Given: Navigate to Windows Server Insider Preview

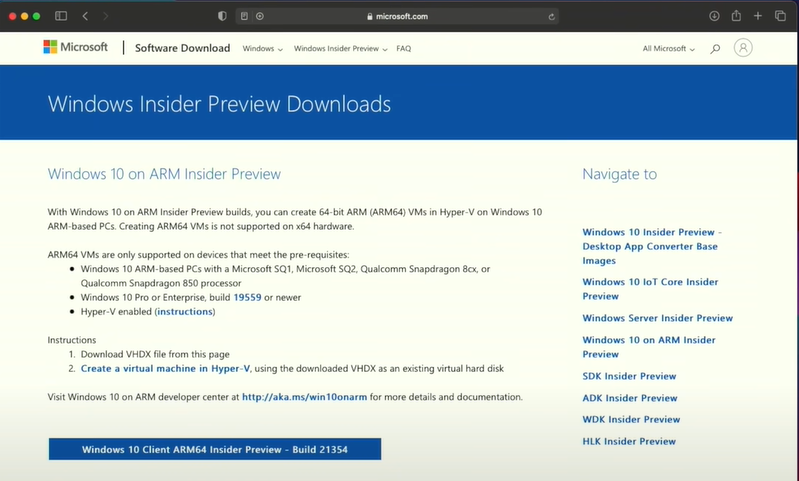Looking at the screenshot, I should tap(657, 318).
